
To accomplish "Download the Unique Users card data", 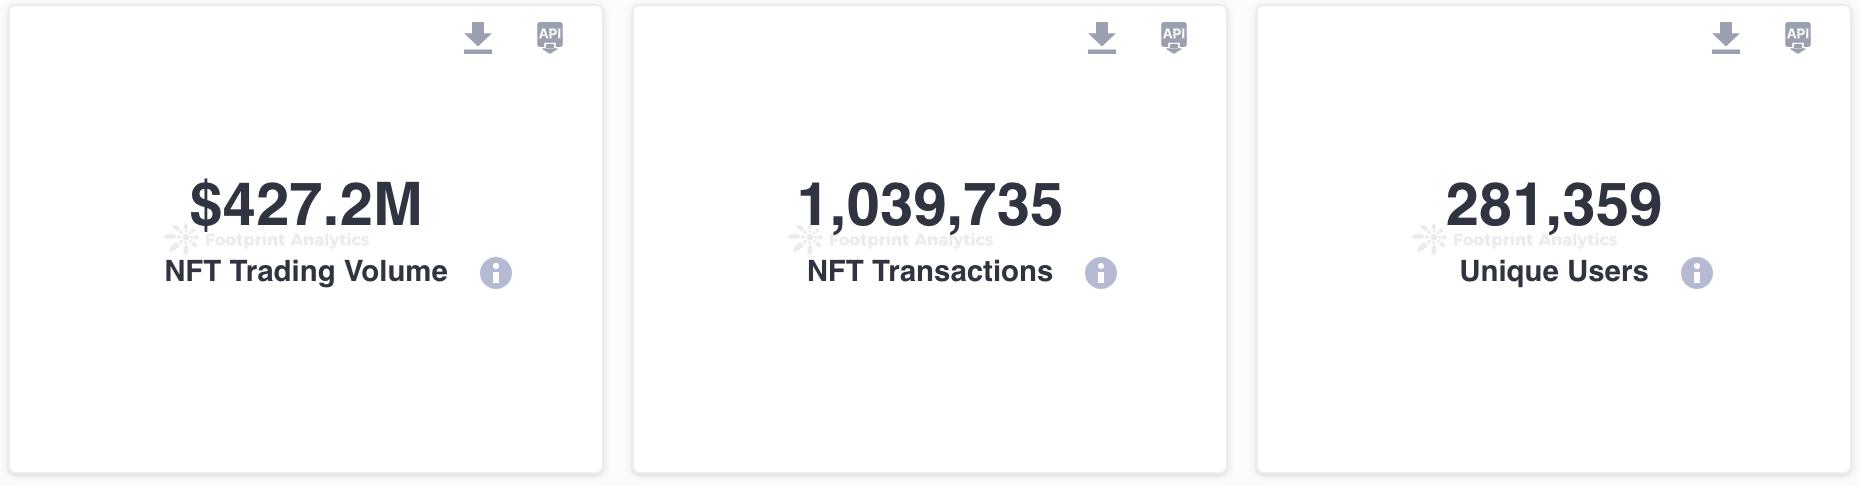I will point(1726,38).
